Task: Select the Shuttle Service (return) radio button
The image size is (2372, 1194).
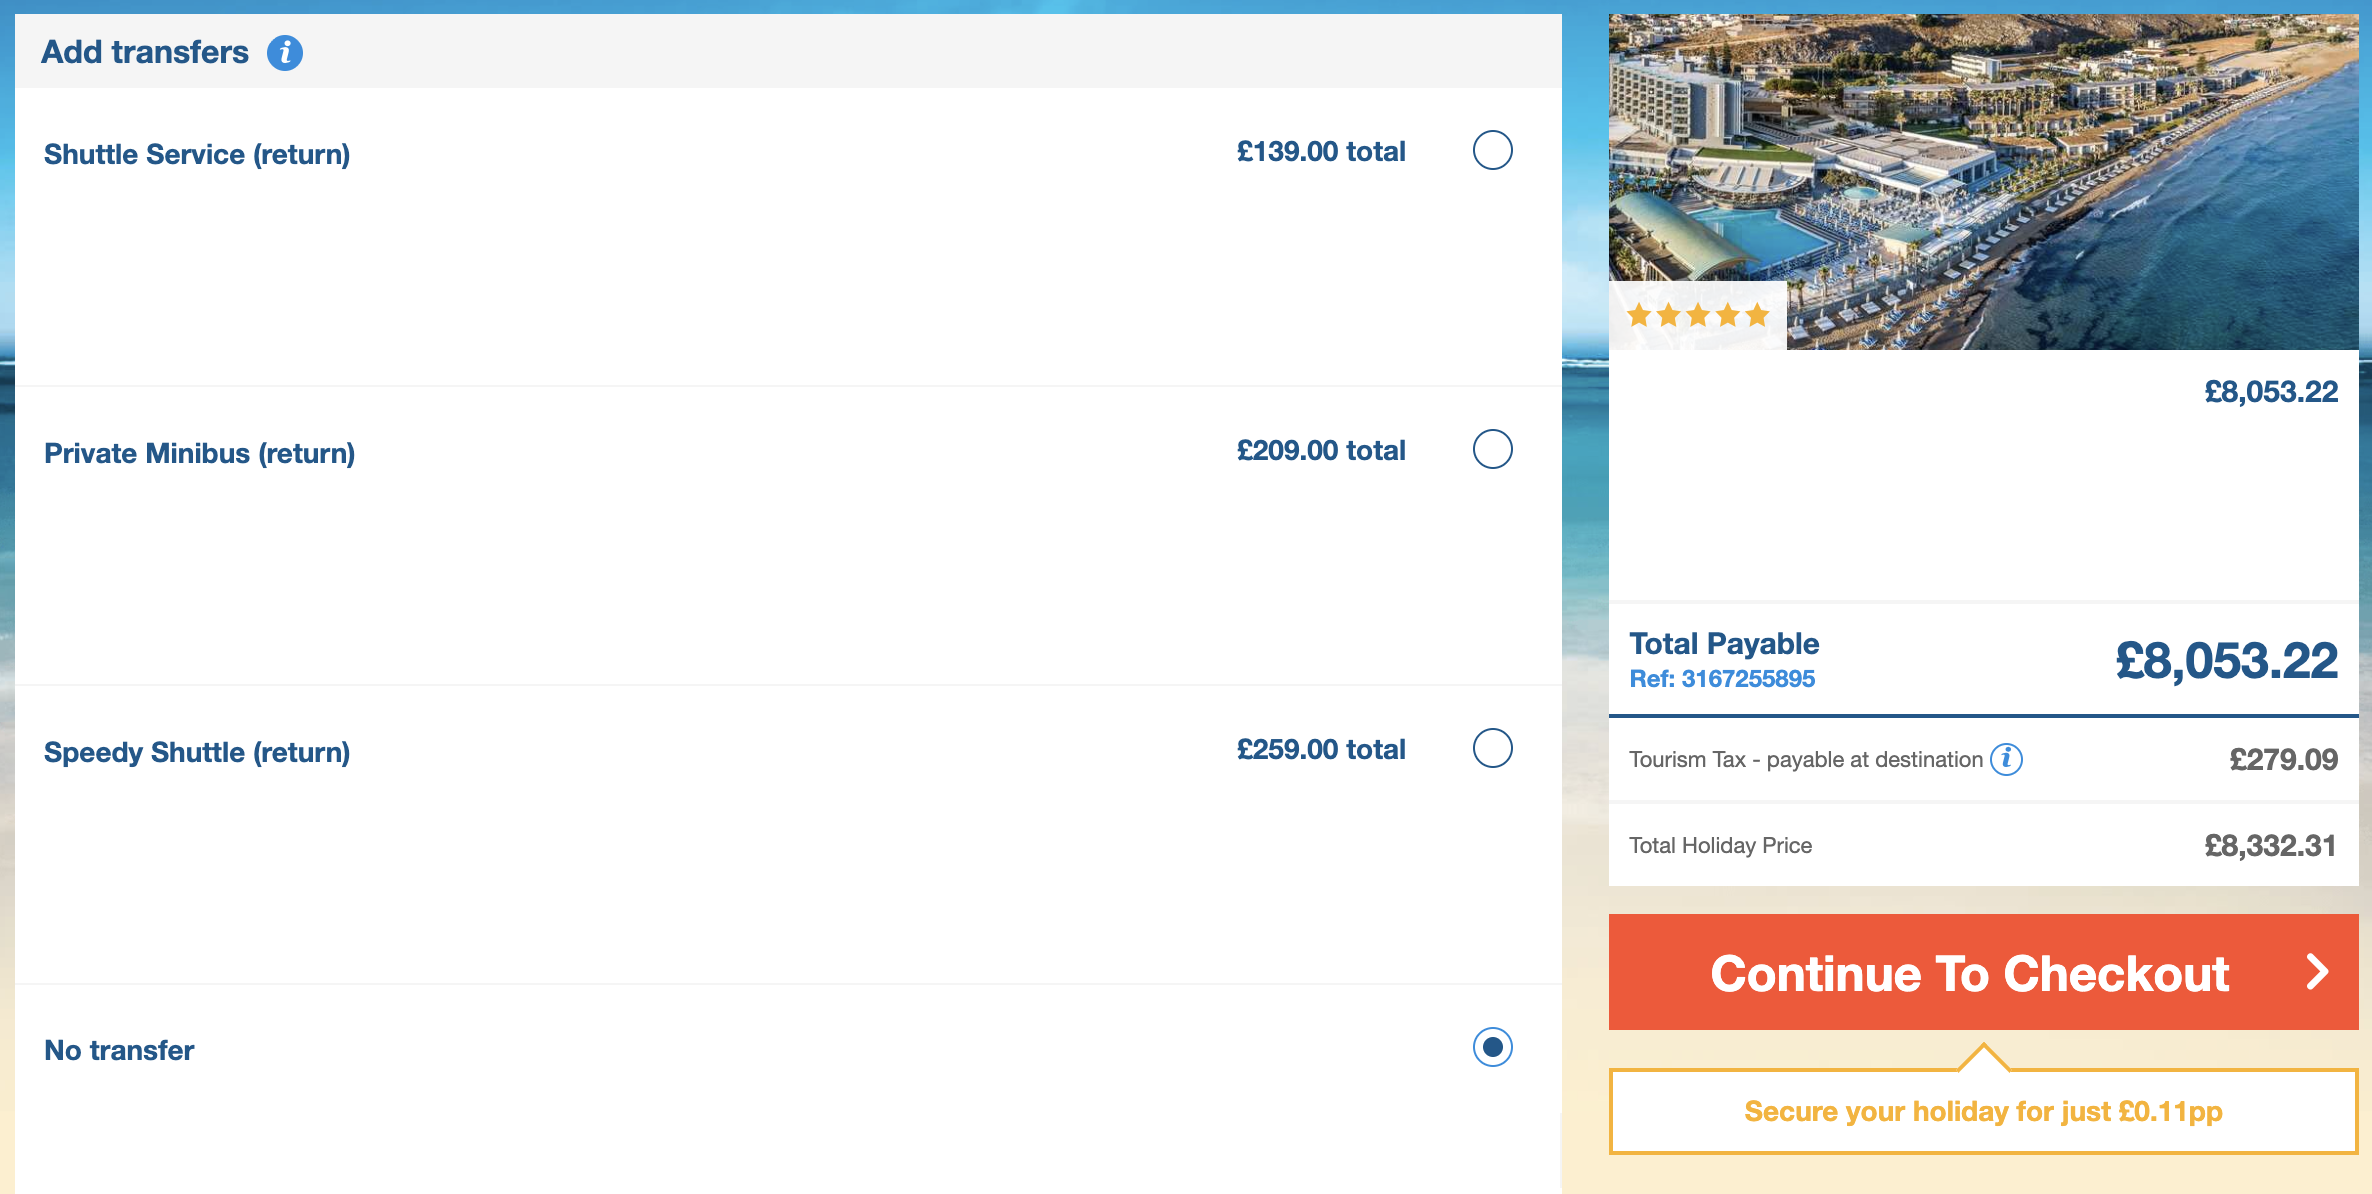Action: point(1492,150)
